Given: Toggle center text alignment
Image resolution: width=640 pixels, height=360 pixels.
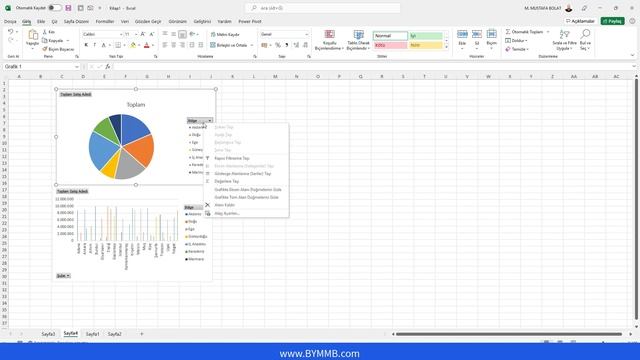Looking at the screenshot, I should coord(173,45).
